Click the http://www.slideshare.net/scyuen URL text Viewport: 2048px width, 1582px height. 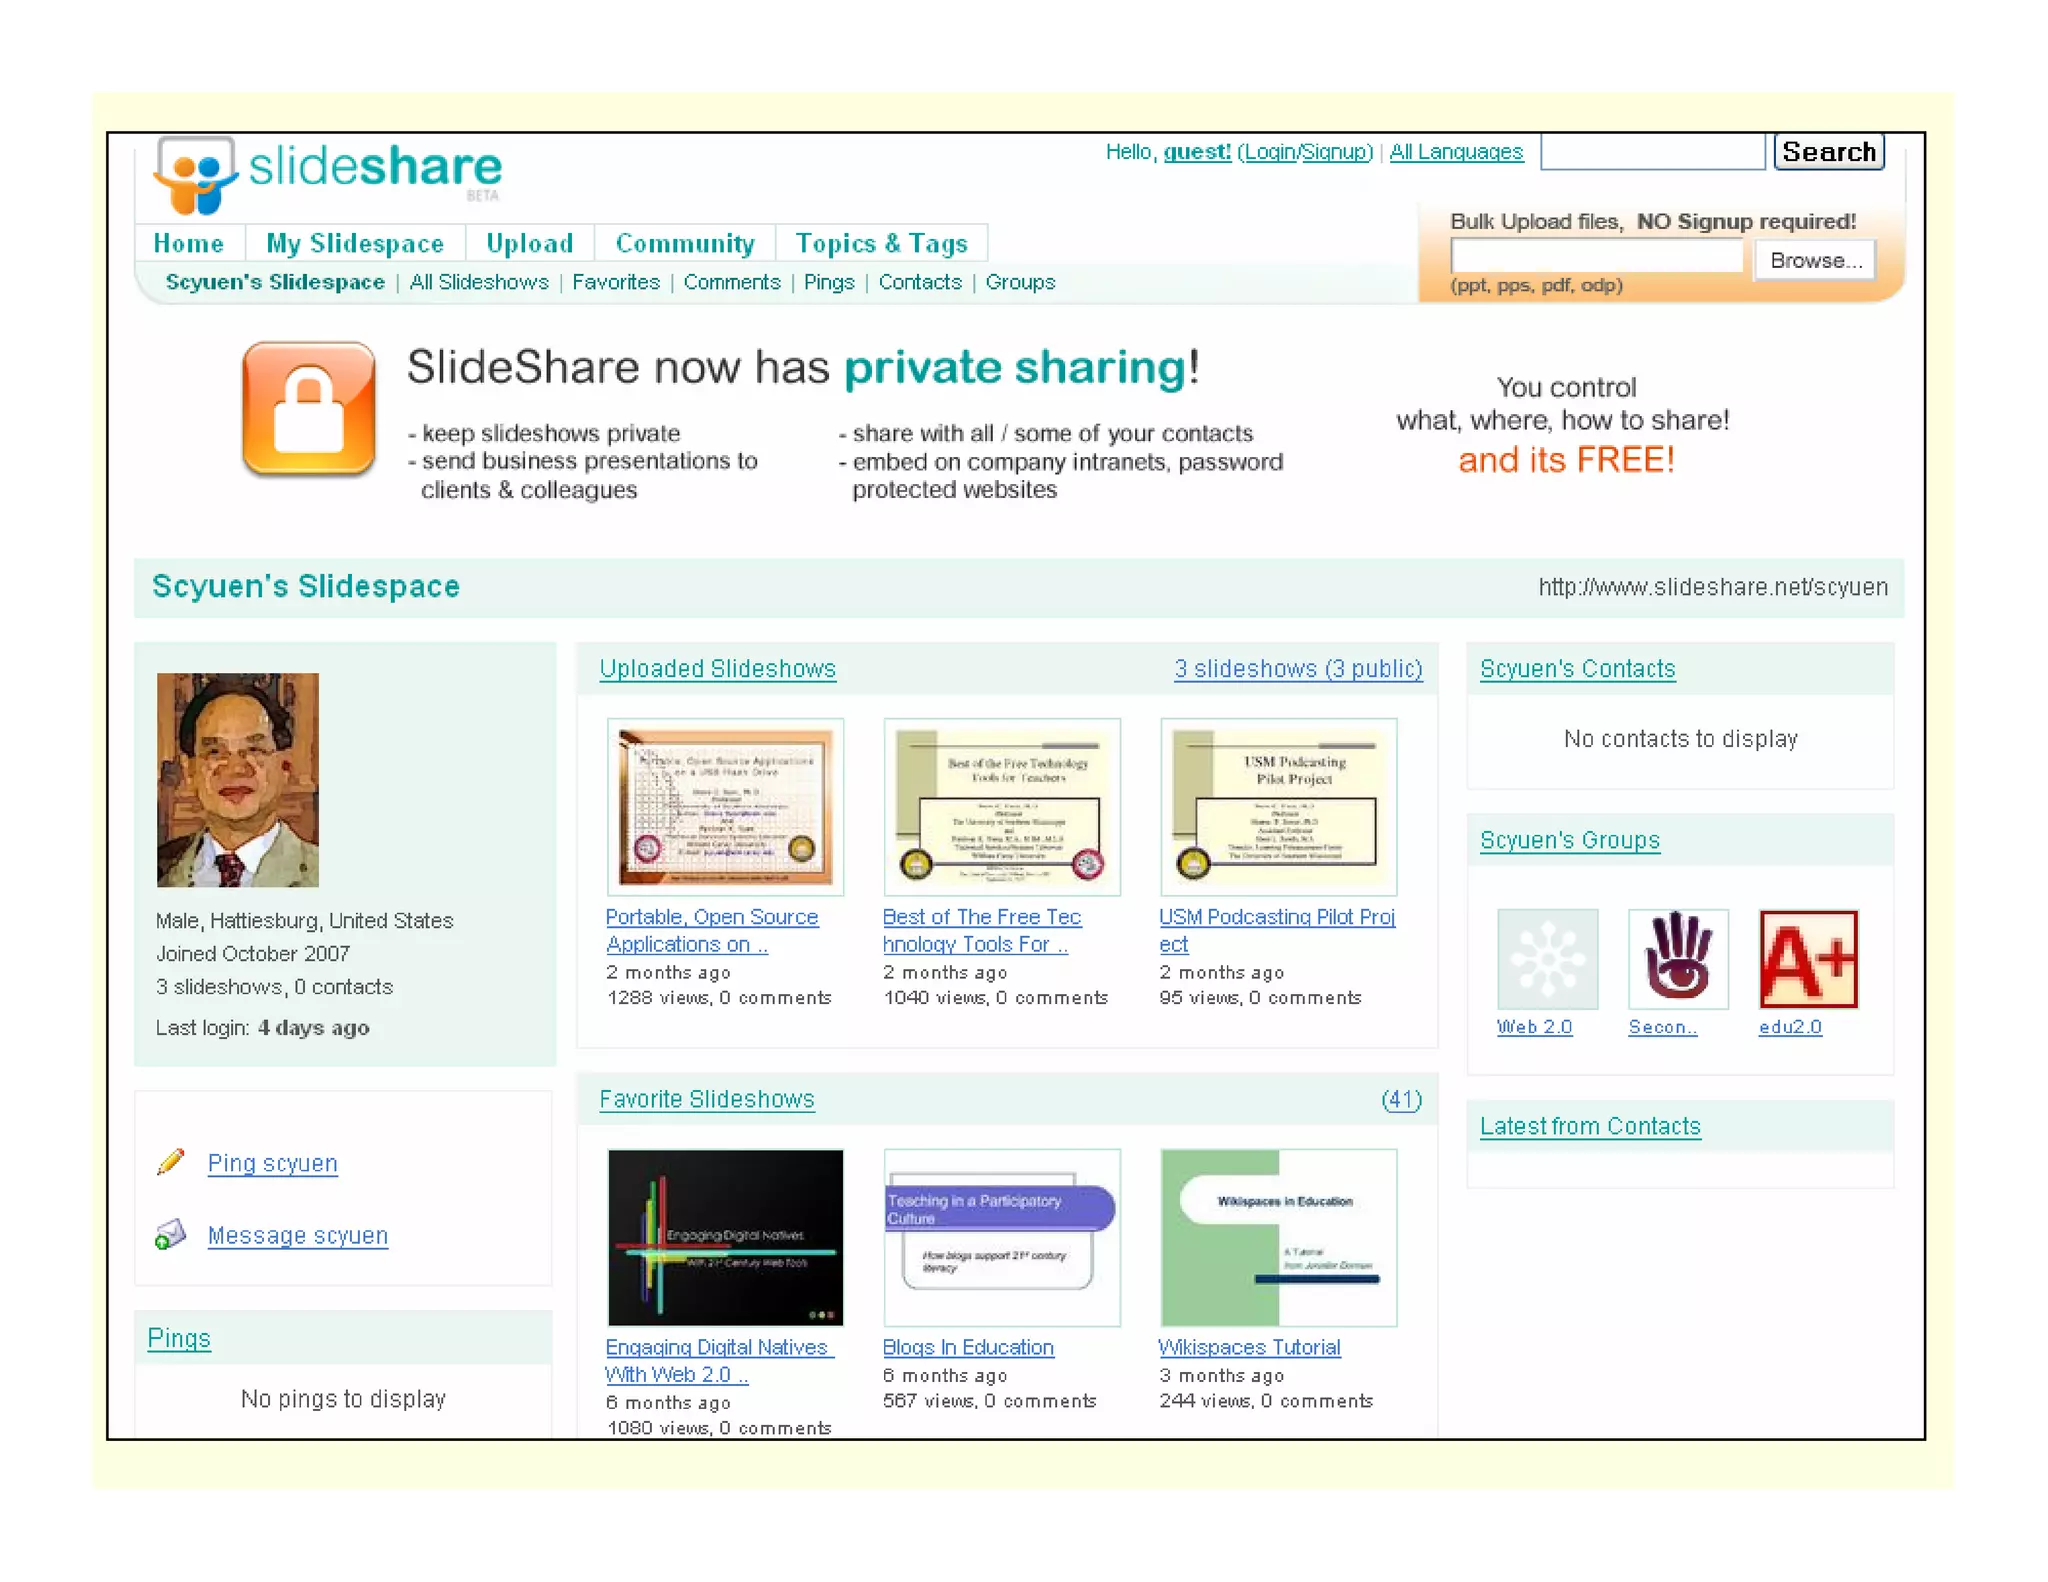[1712, 587]
